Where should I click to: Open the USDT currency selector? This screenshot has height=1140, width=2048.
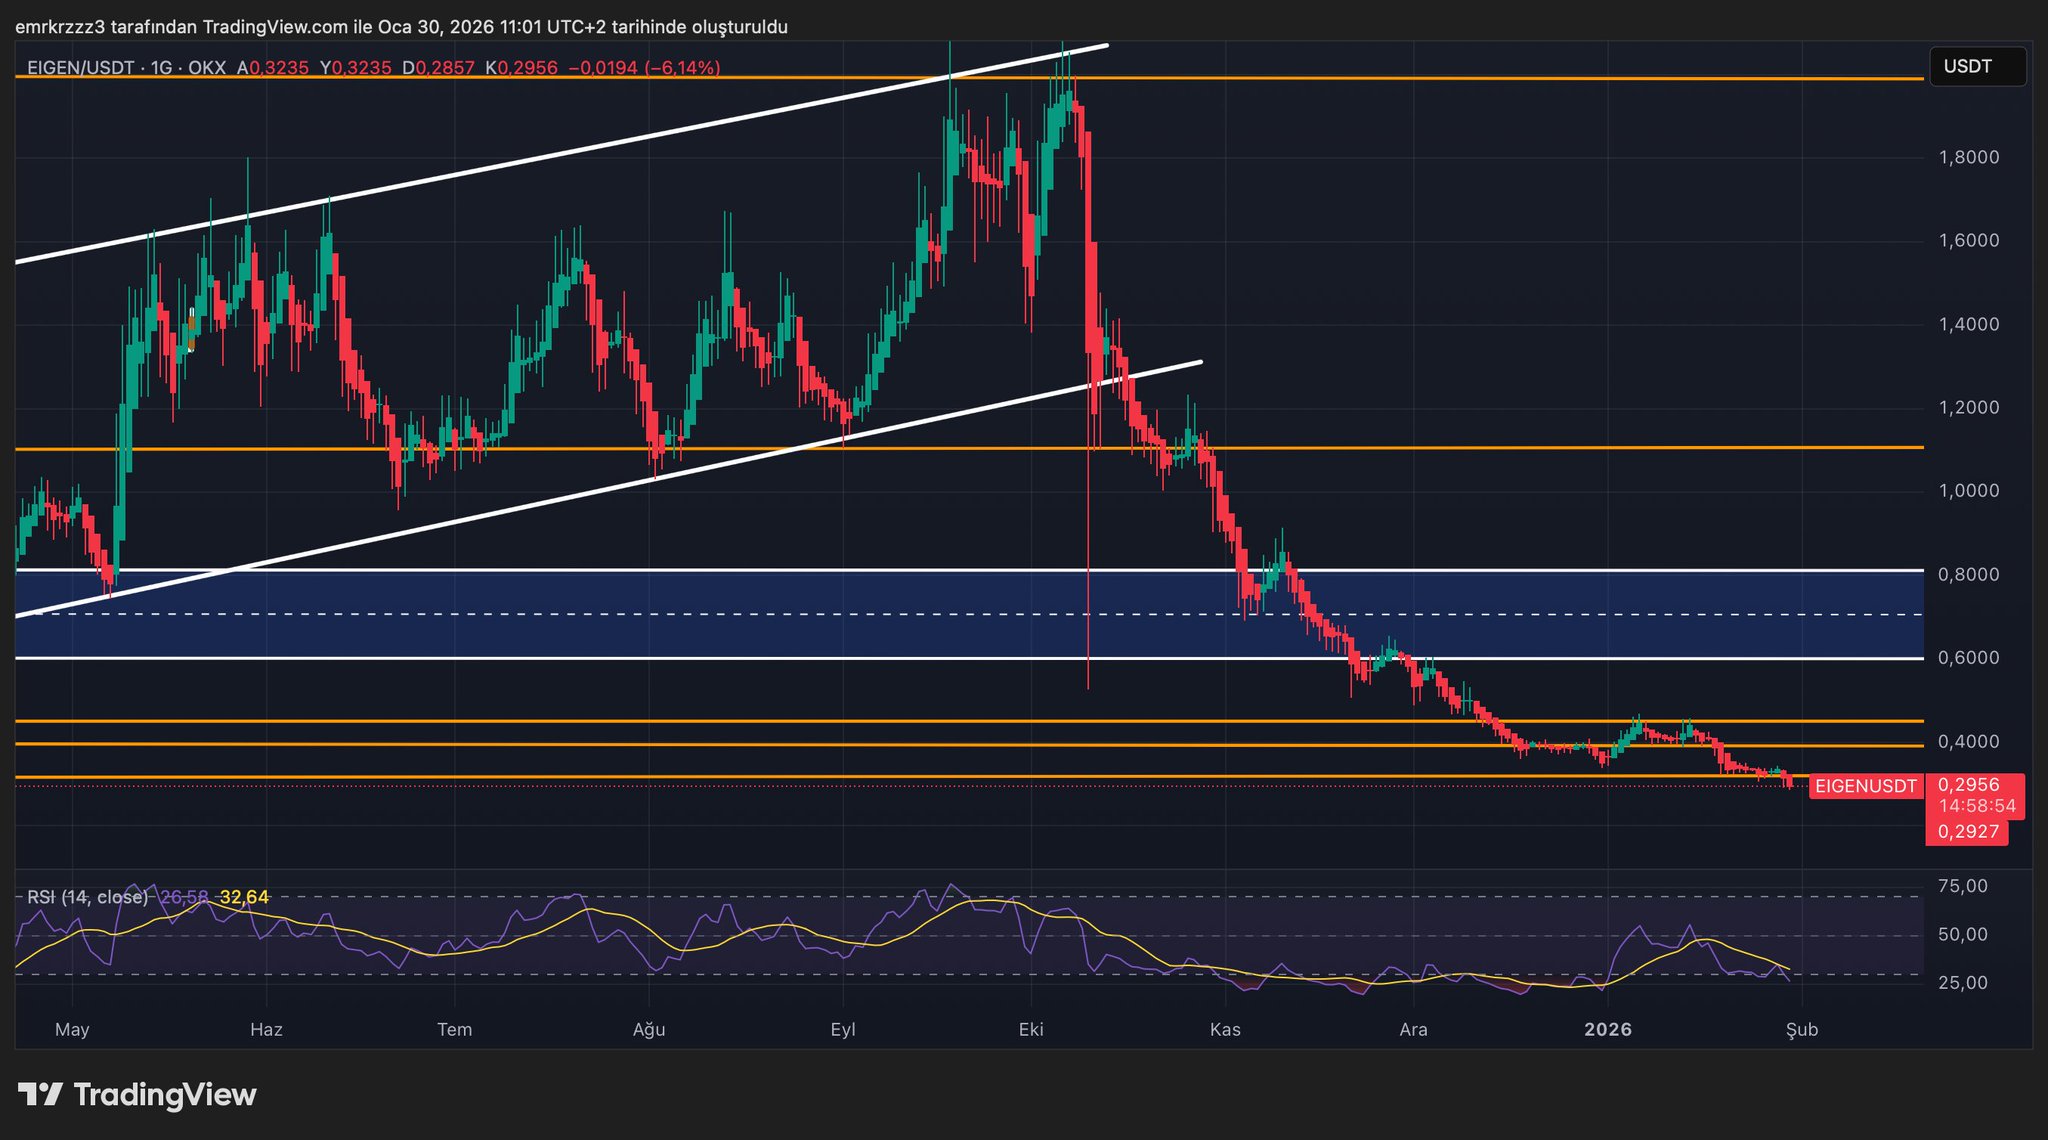click(1976, 67)
